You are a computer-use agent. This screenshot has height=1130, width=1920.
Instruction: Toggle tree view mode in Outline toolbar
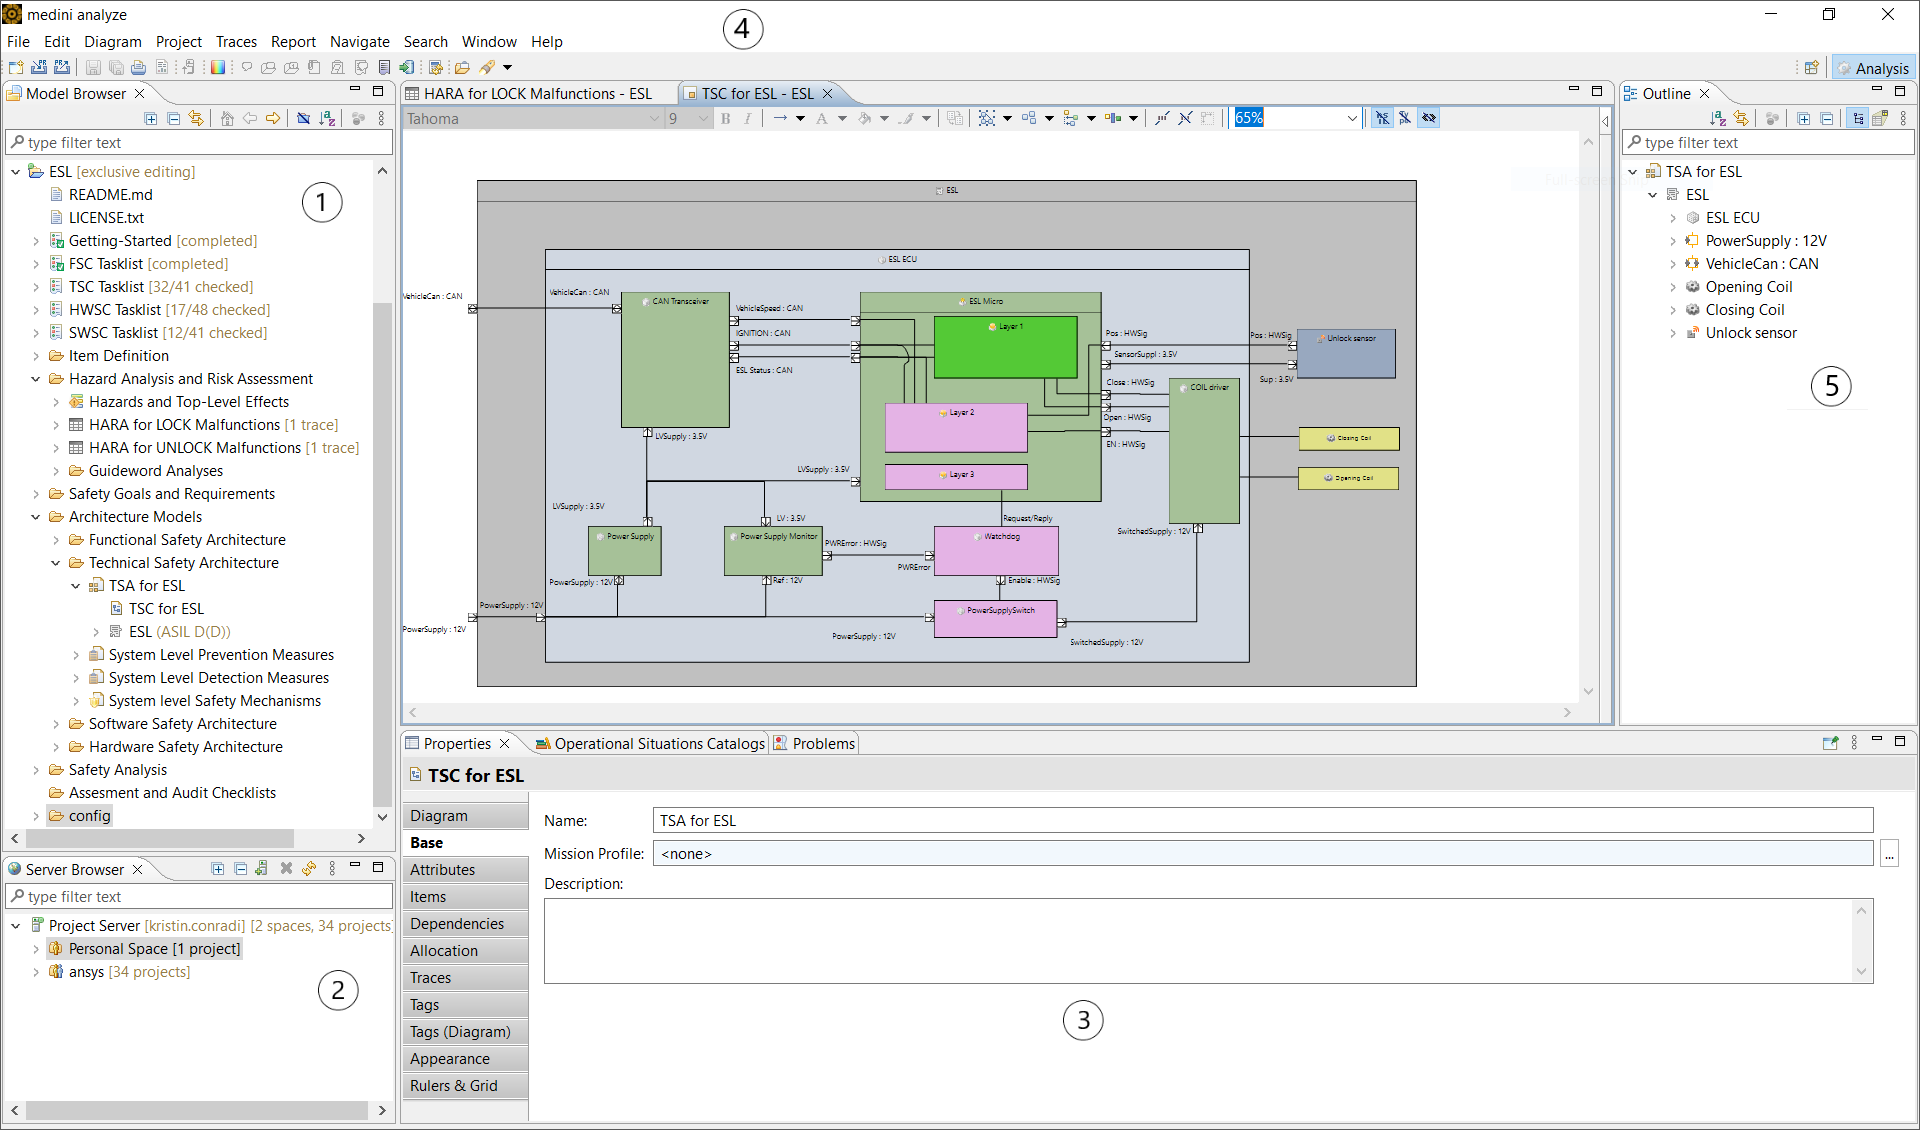pyautogui.click(x=1857, y=118)
